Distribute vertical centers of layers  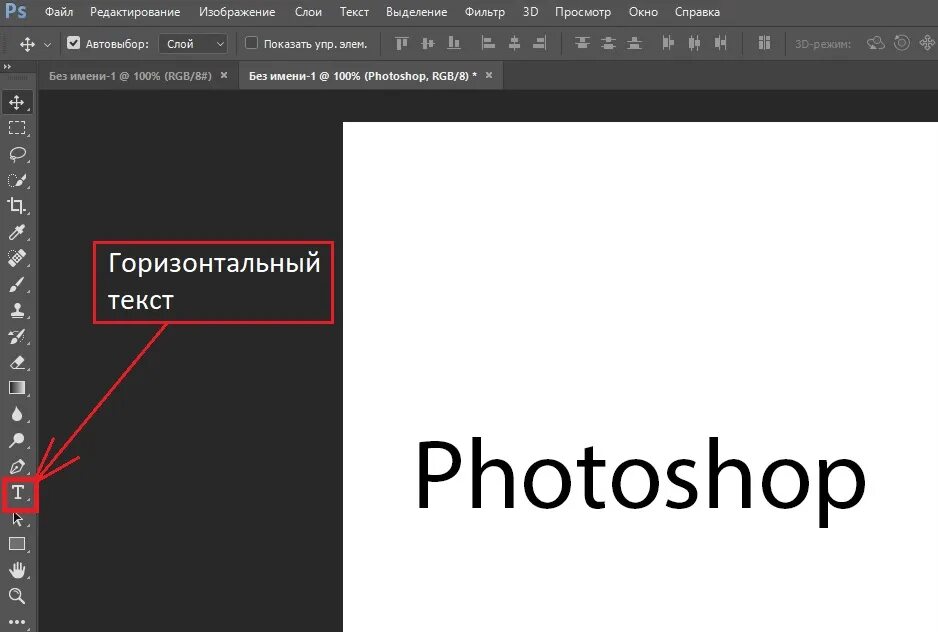point(608,43)
